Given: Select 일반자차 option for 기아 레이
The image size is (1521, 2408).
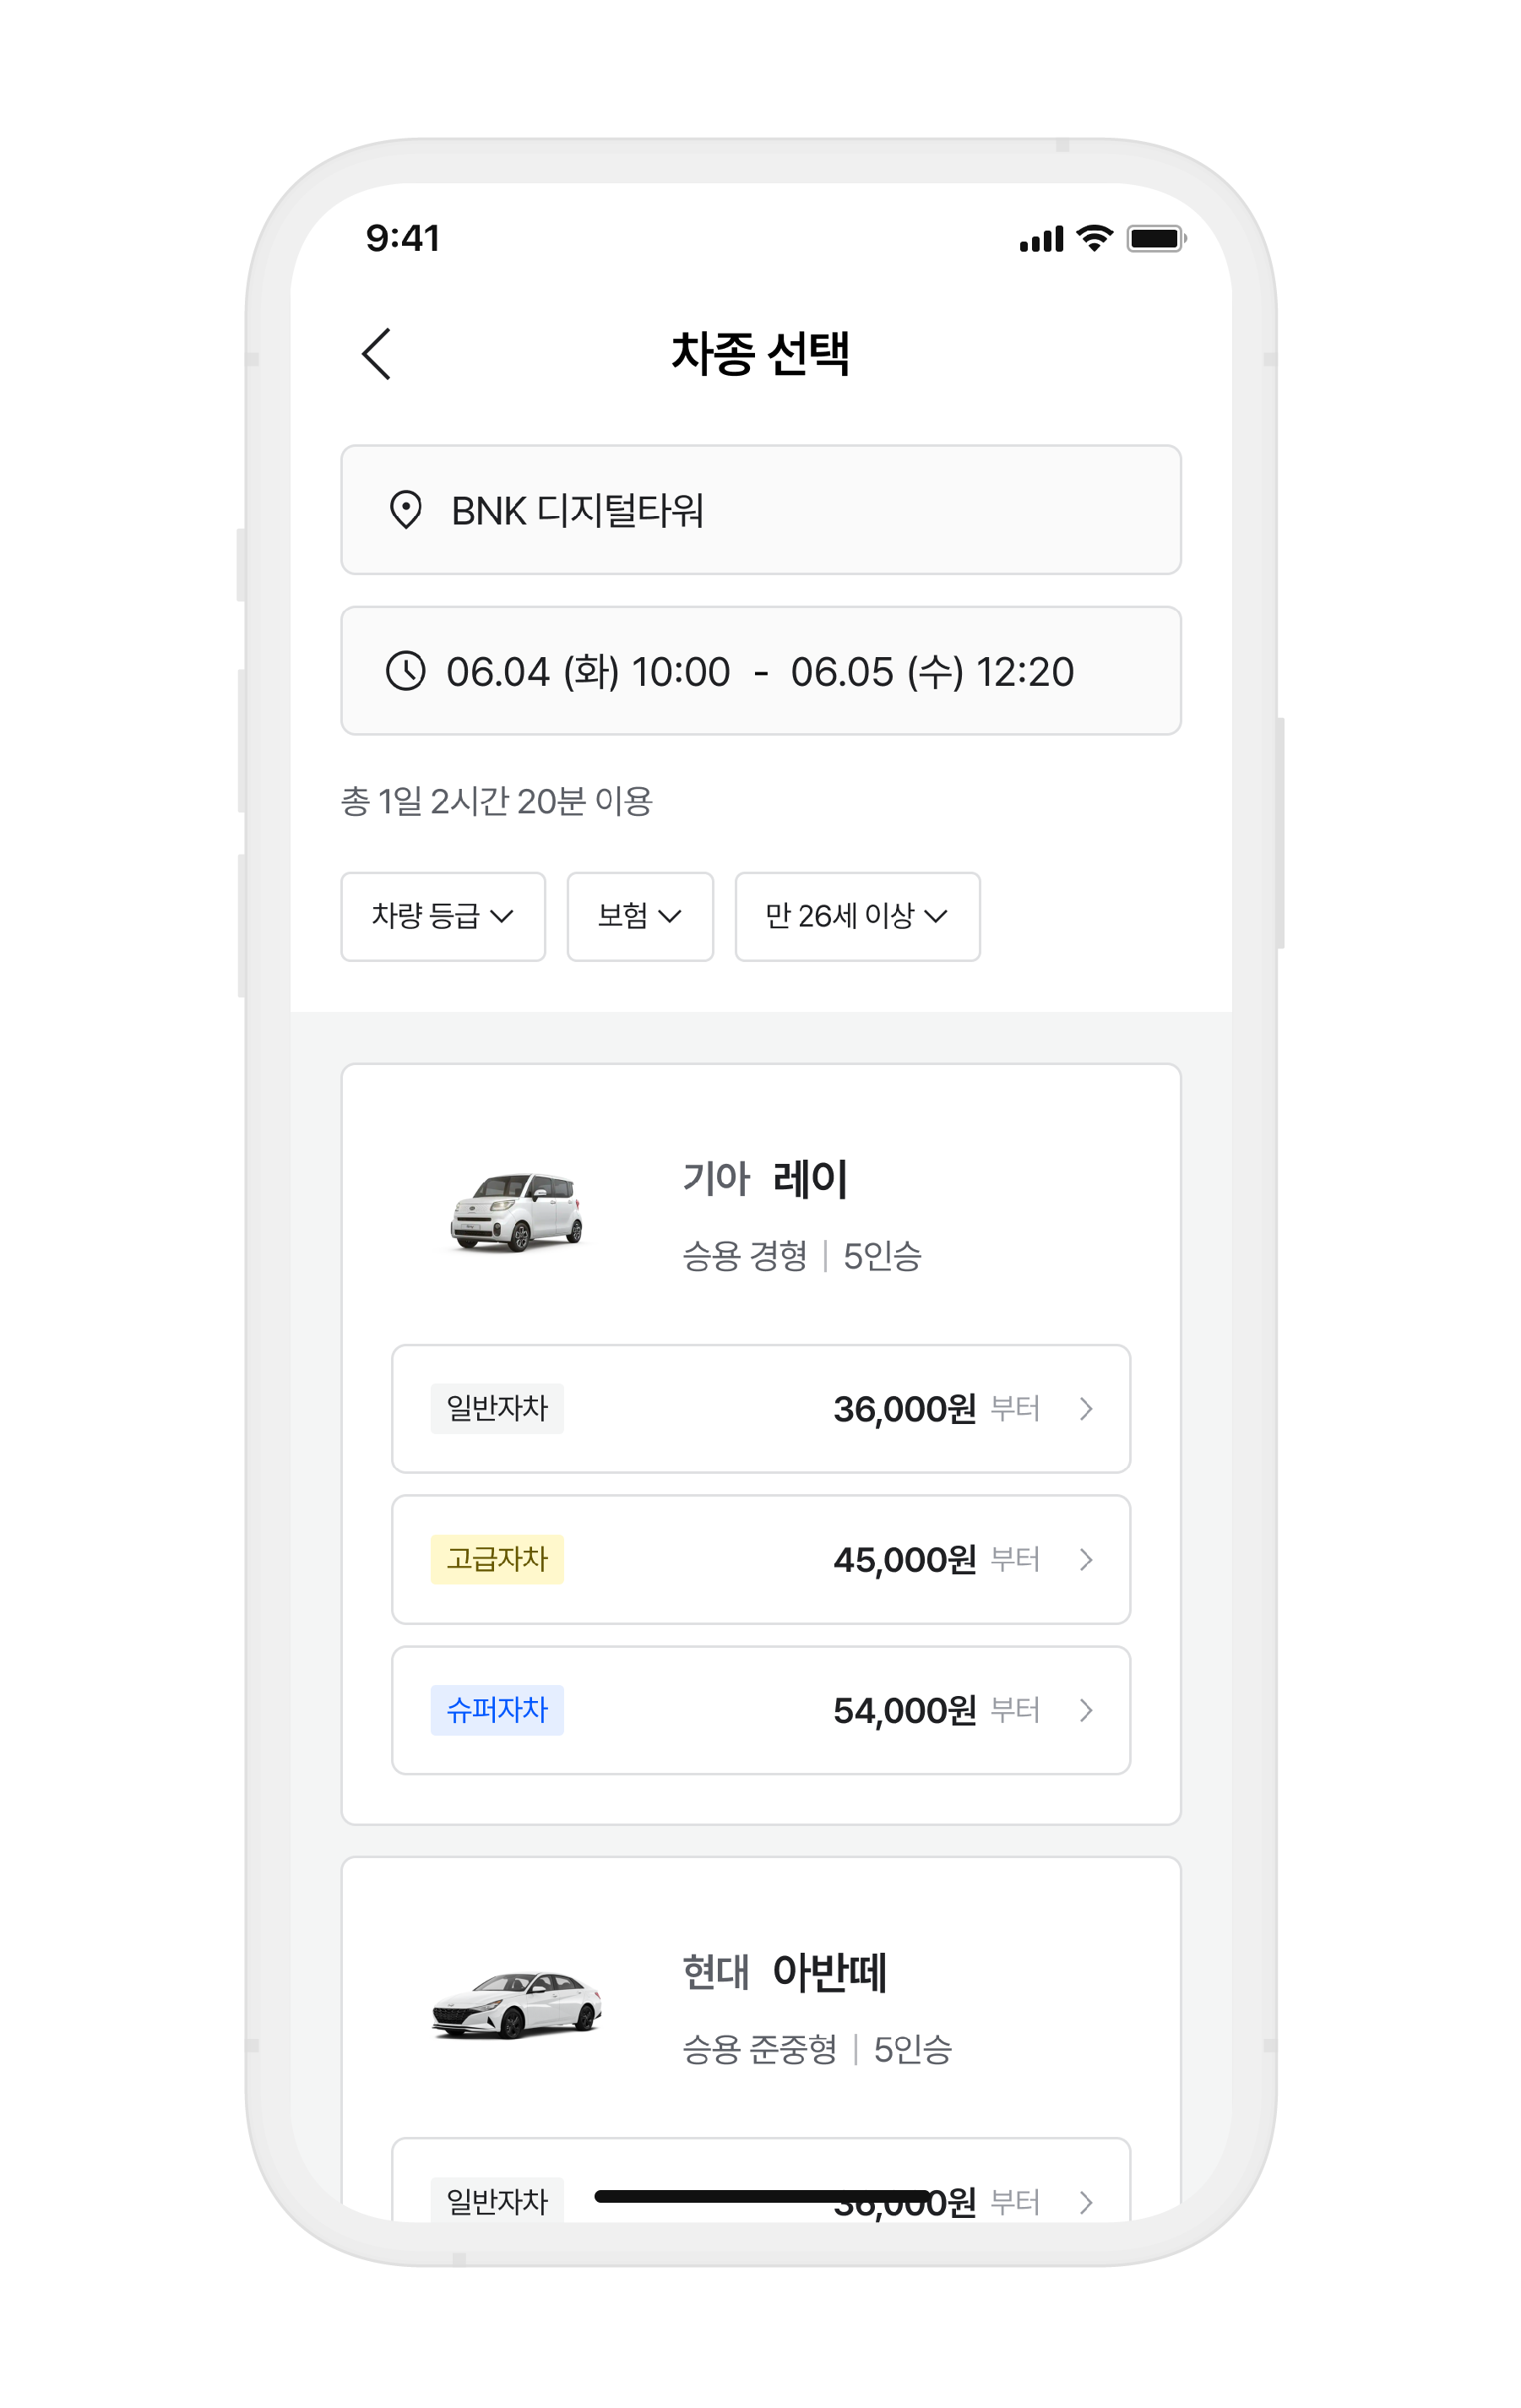Looking at the screenshot, I should (761, 1409).
